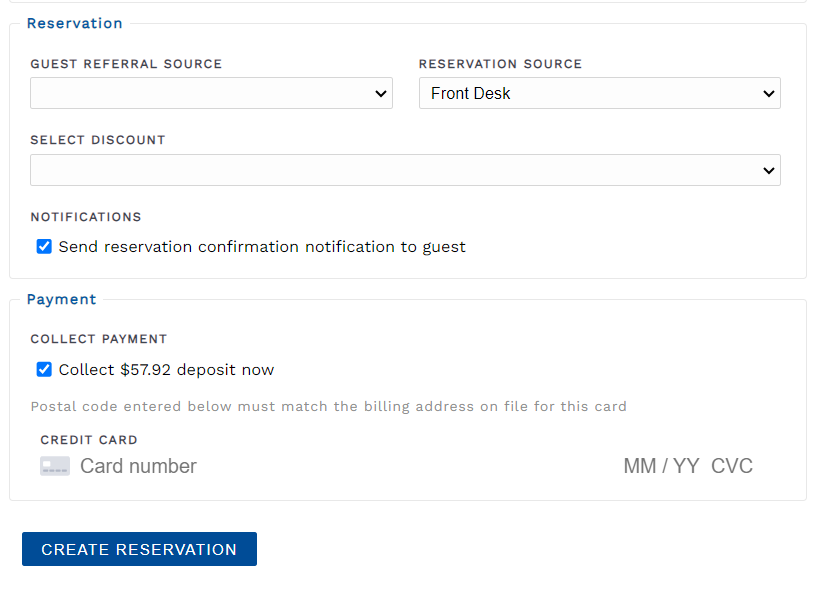Click the Guest Referral Source field label

pyautogui.click(x=126, y=64)
